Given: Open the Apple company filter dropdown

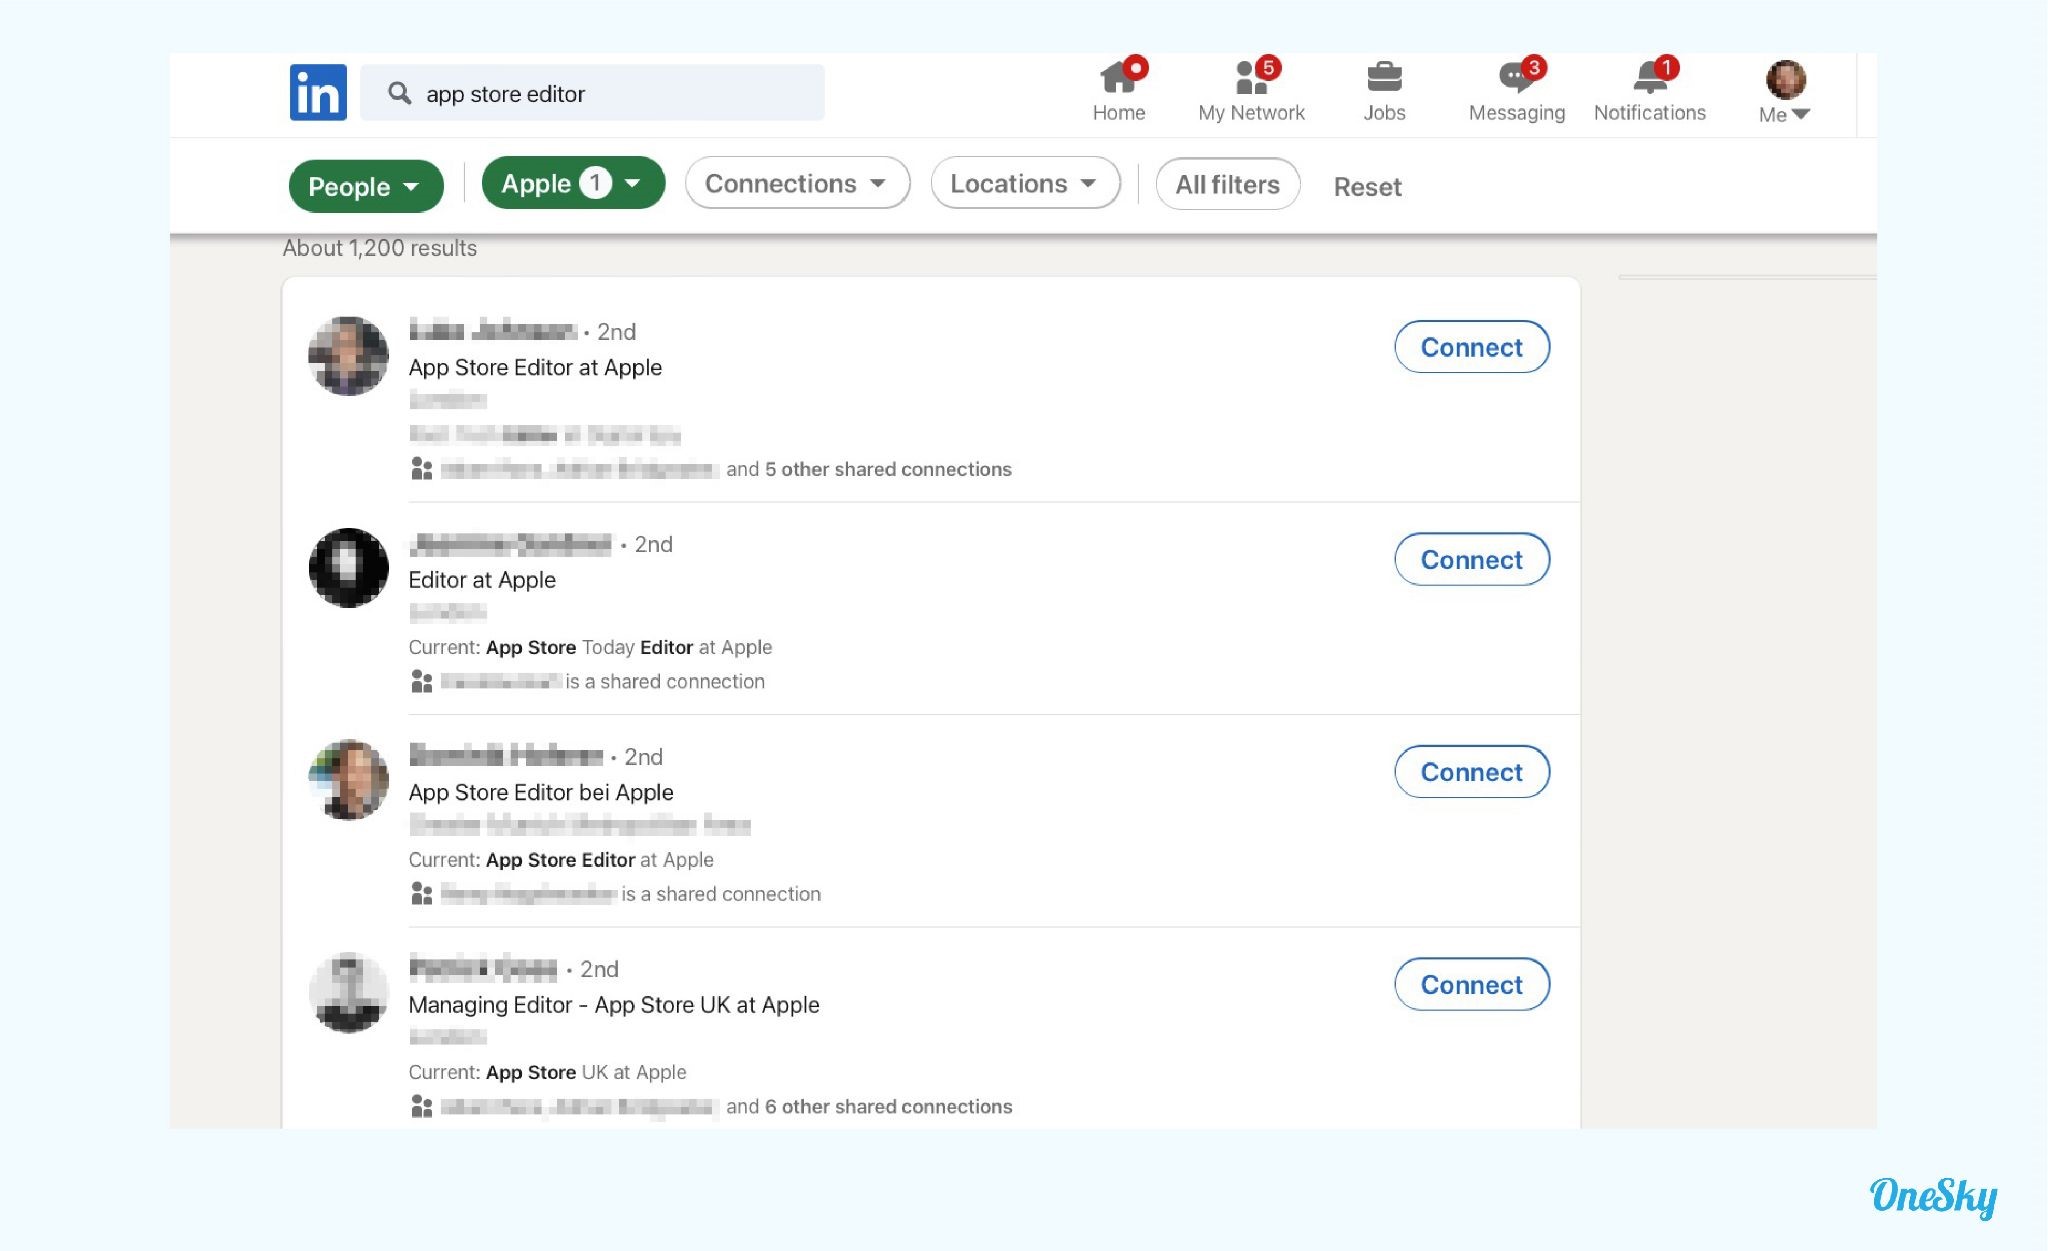Looking at the screenshot, I should [x=573, y=183].
